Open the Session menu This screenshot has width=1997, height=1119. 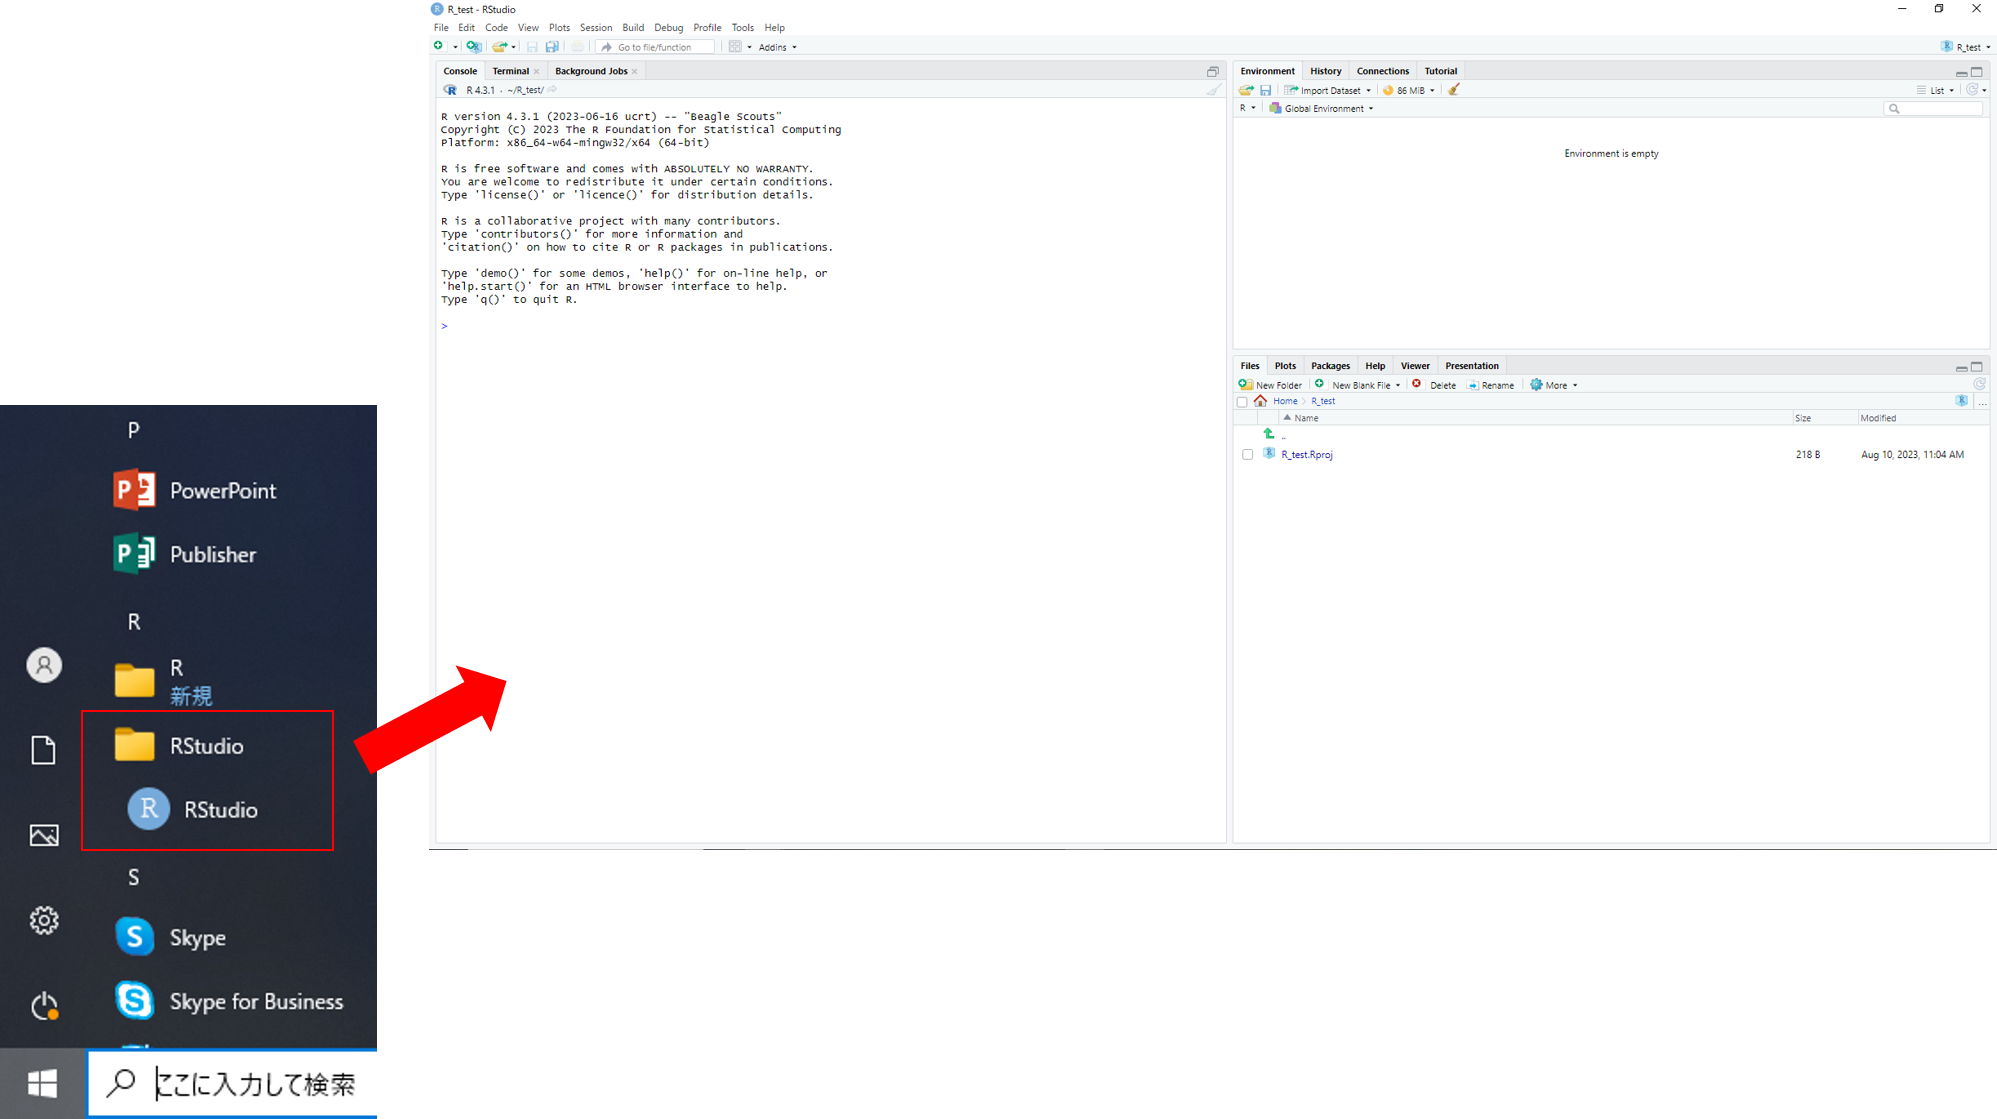pos(595,28)
